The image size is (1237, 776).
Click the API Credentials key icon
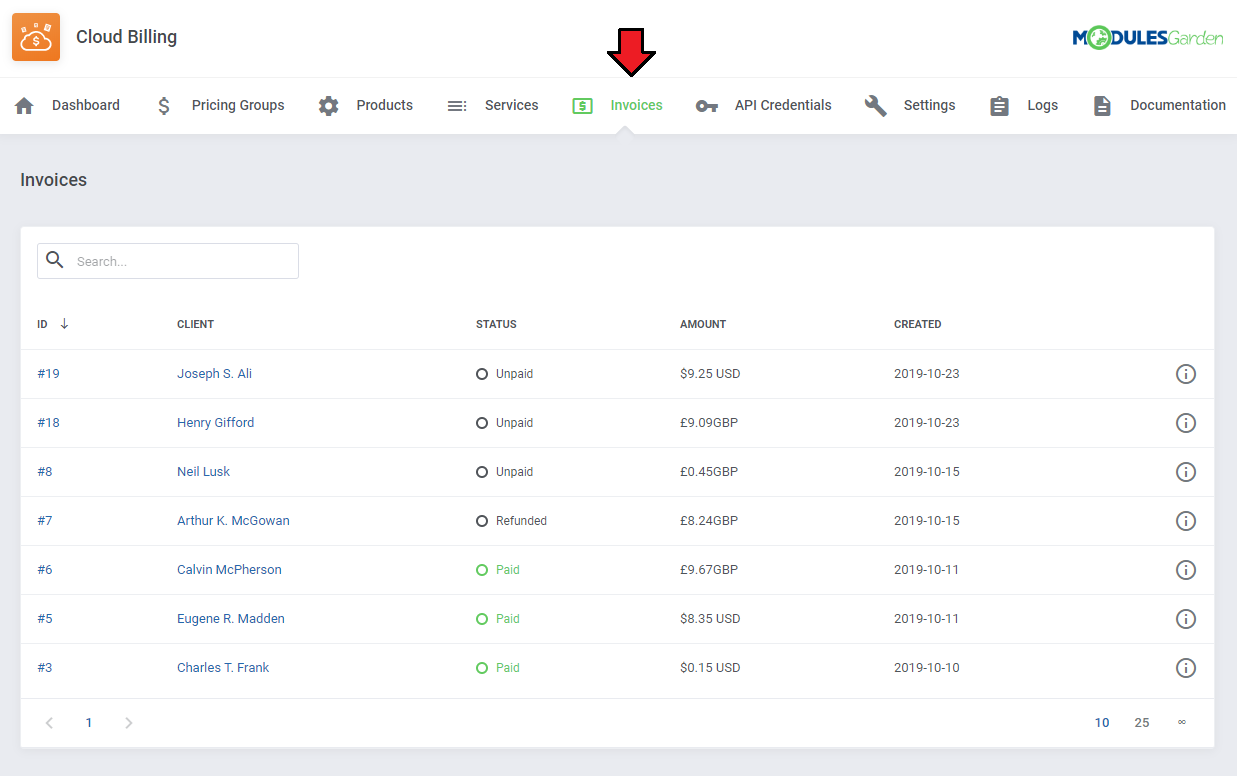point(707,106)
